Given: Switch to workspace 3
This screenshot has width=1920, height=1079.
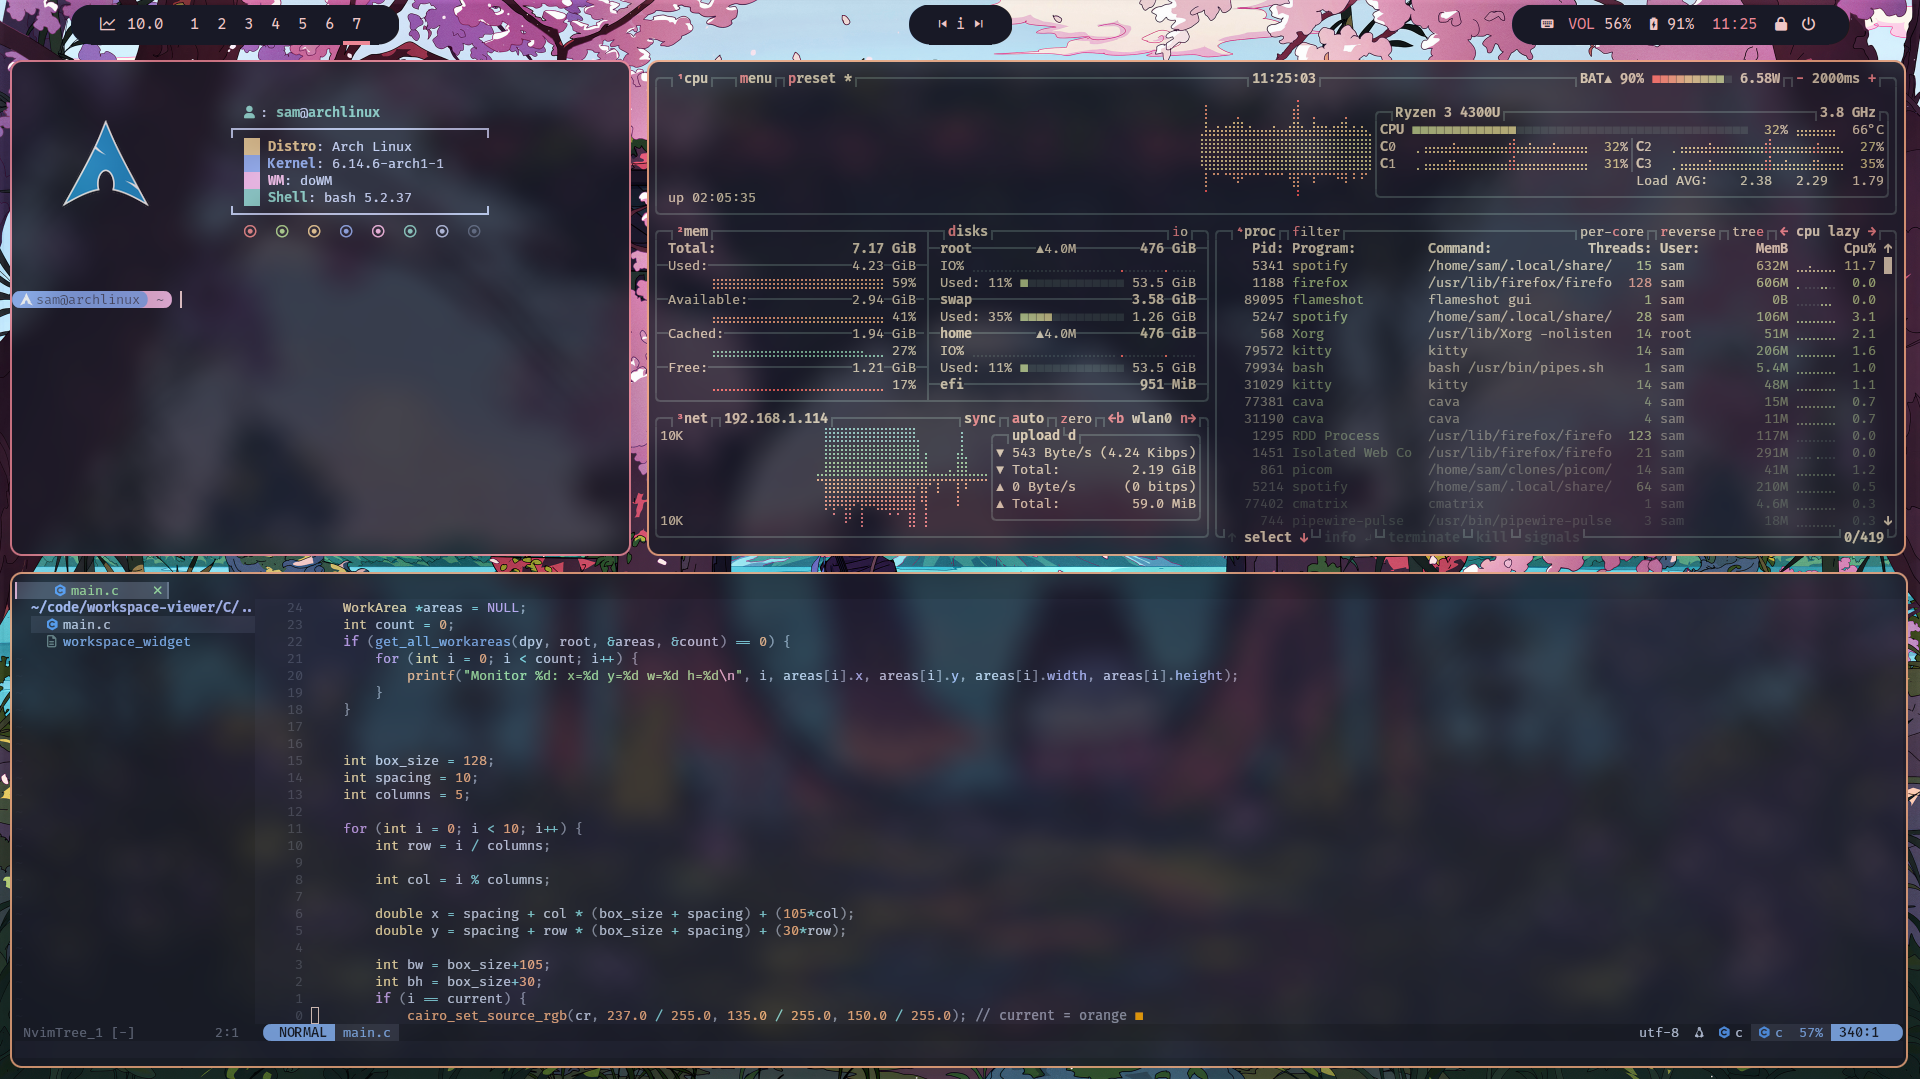Looking at the screenshot, I should [248, 24].
